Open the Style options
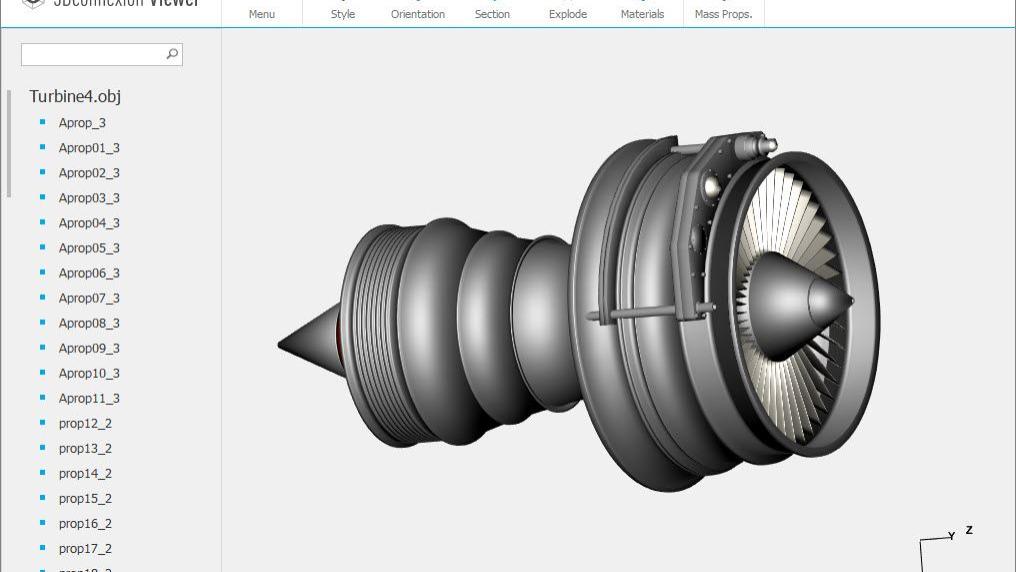The width and height of the screenshot is (1016, 572). [343, 13]
